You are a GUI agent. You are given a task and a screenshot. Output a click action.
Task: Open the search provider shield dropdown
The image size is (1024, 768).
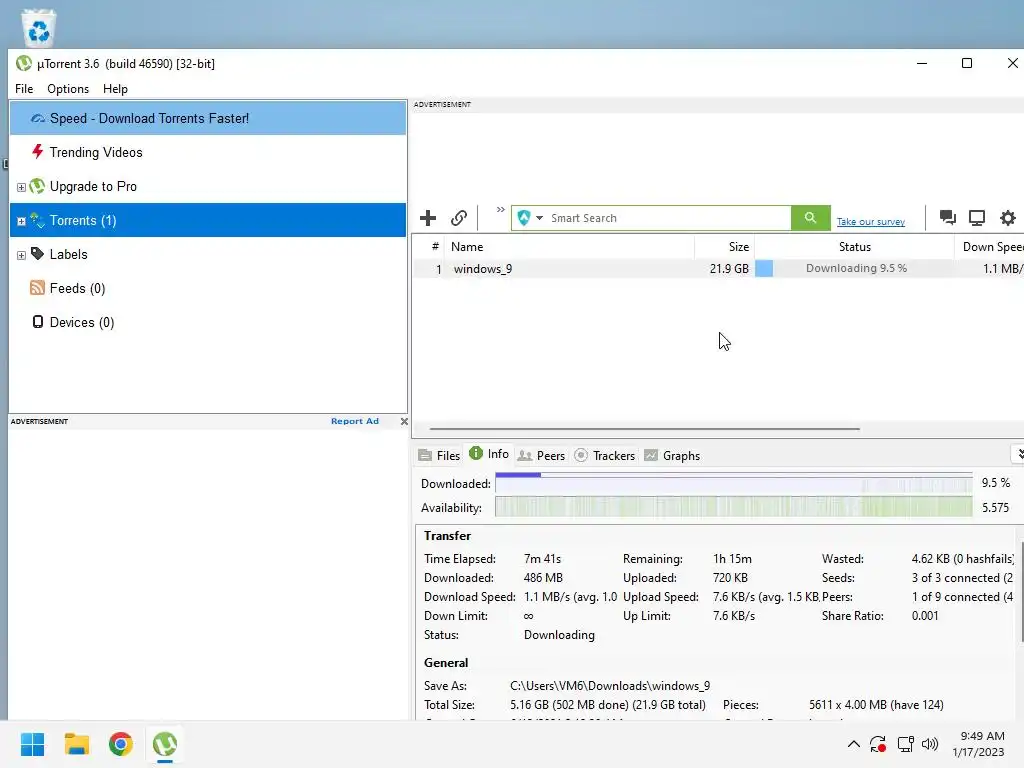[530, 218]
